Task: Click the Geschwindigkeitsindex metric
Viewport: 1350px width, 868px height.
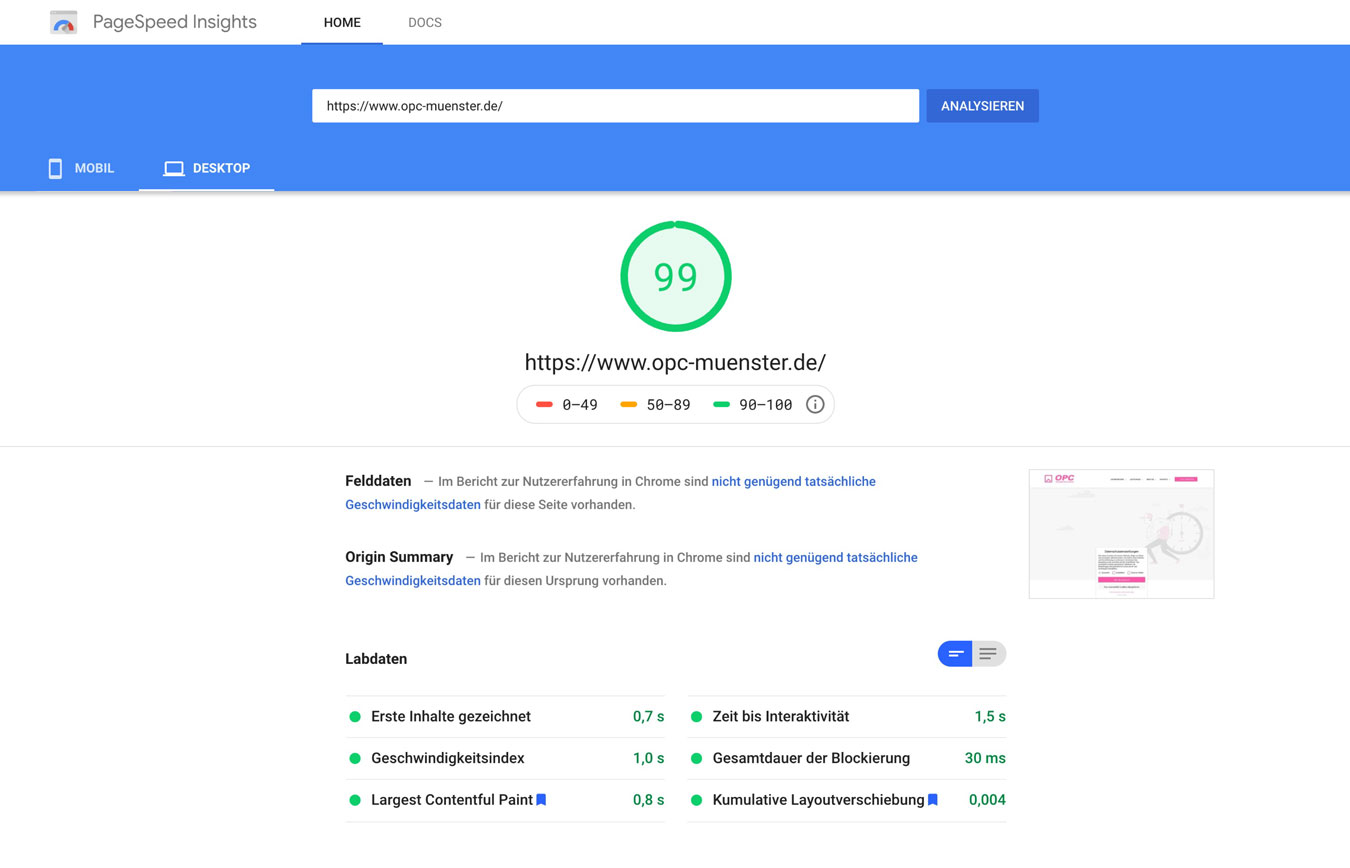Action: [x=505, y=758]
